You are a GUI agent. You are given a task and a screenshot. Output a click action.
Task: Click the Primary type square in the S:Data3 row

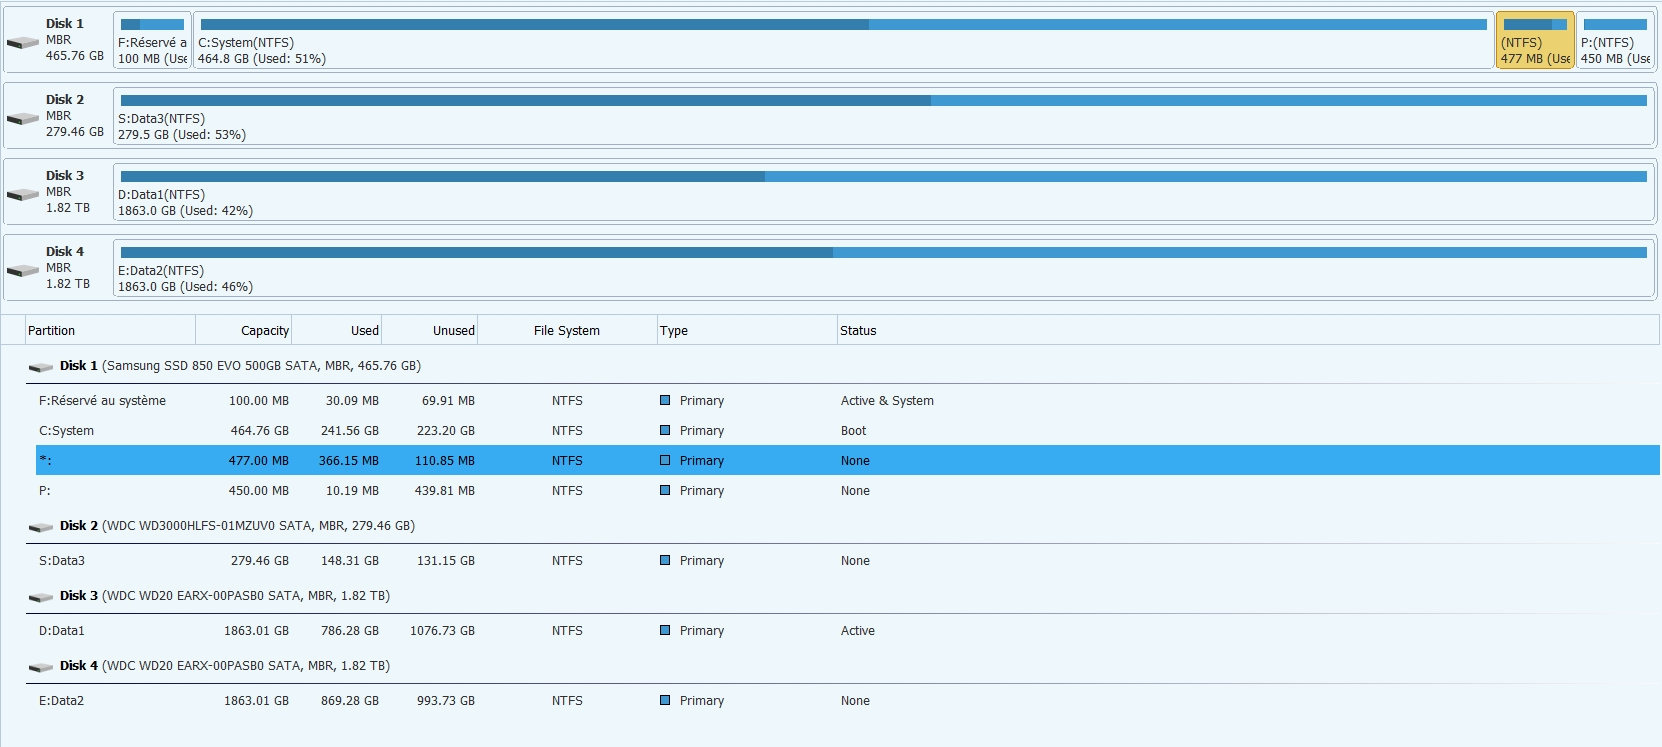tap(665, 560)
